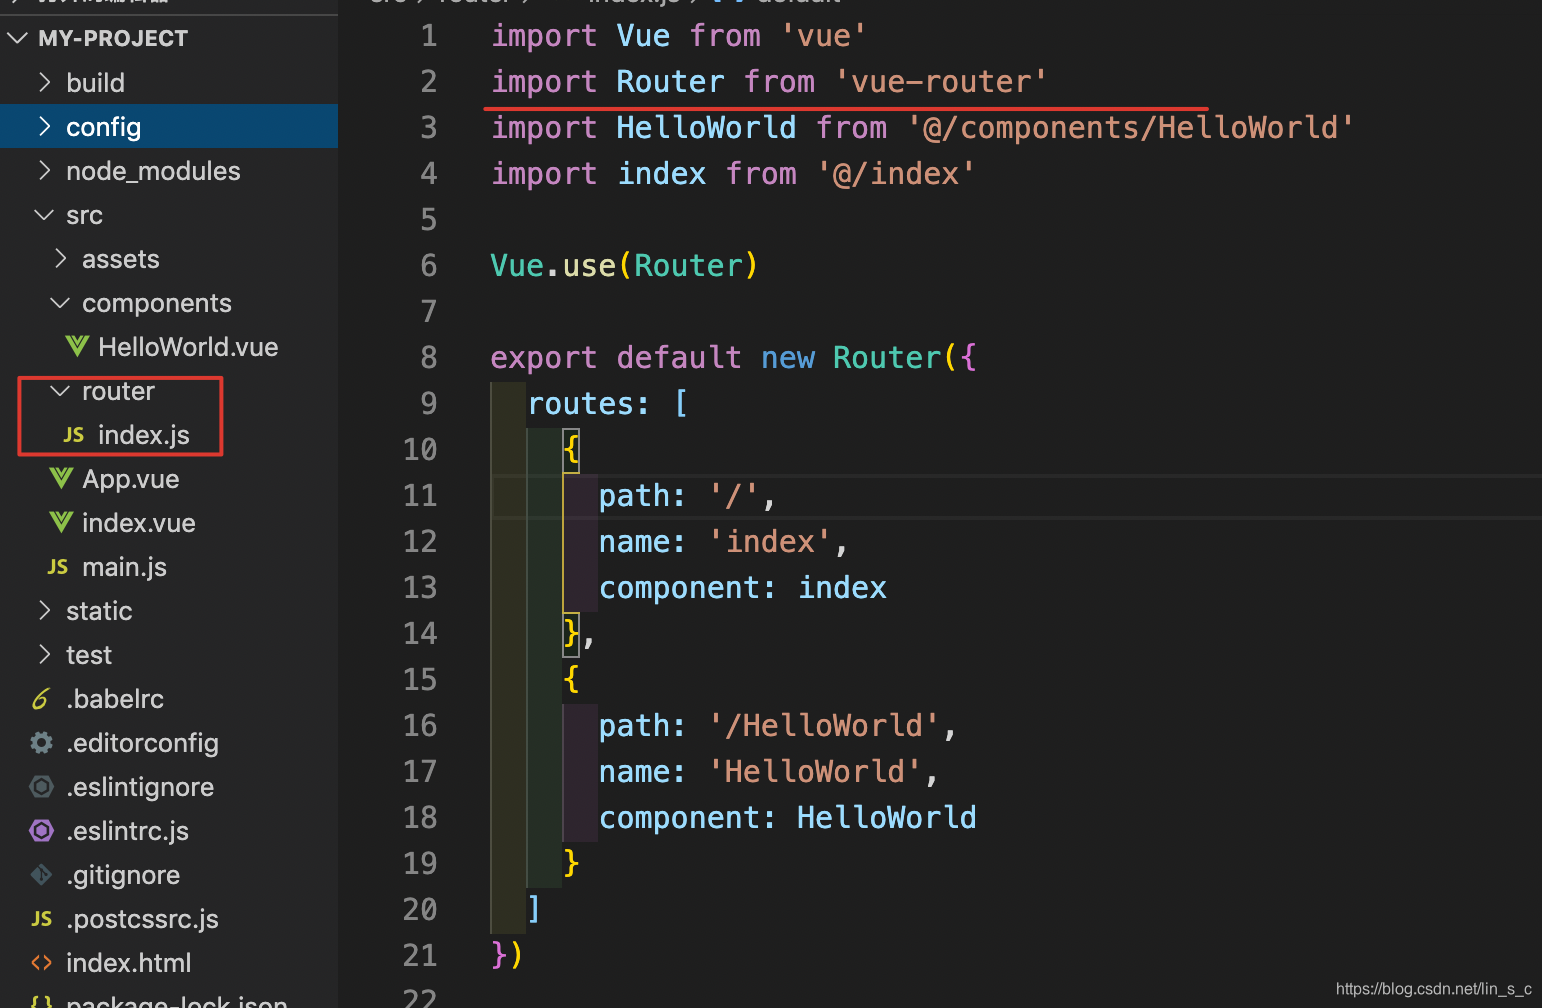Select the assets folder
Viewport: 1542px width, 1008px height.
tap(169, 259)
